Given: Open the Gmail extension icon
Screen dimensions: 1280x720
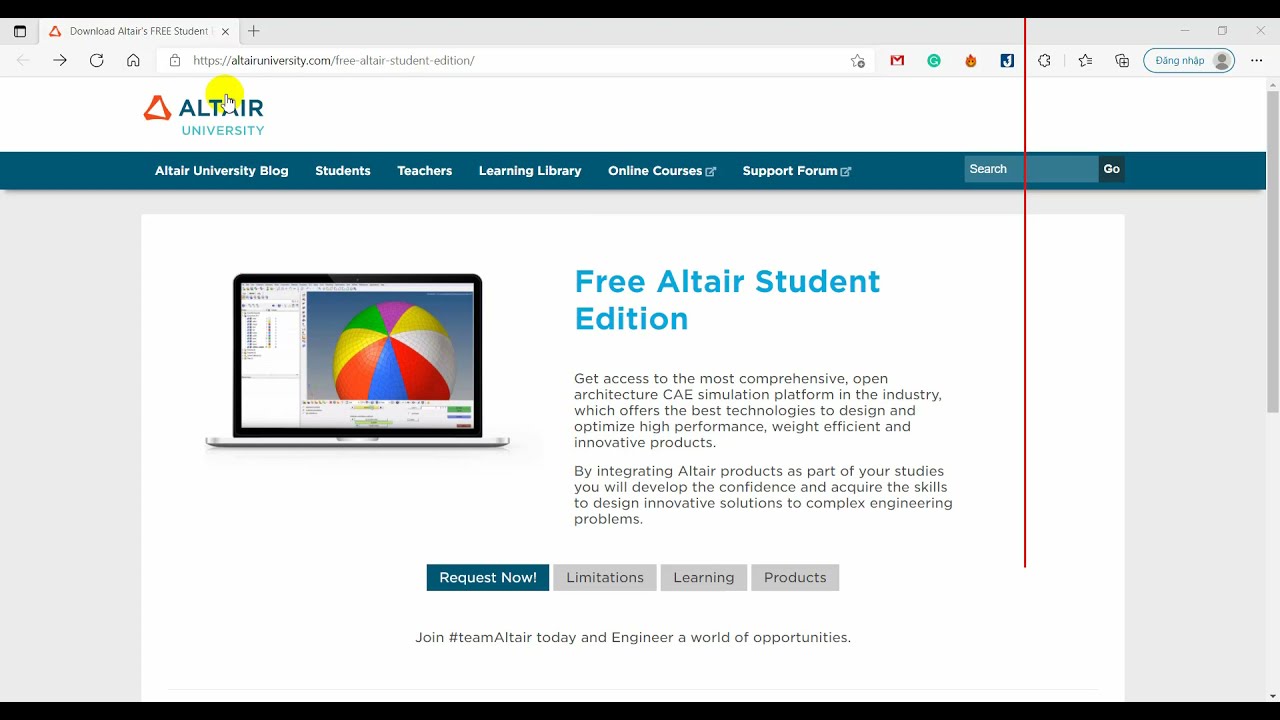Looking at the screenshot, I should (x=897, y=61).
